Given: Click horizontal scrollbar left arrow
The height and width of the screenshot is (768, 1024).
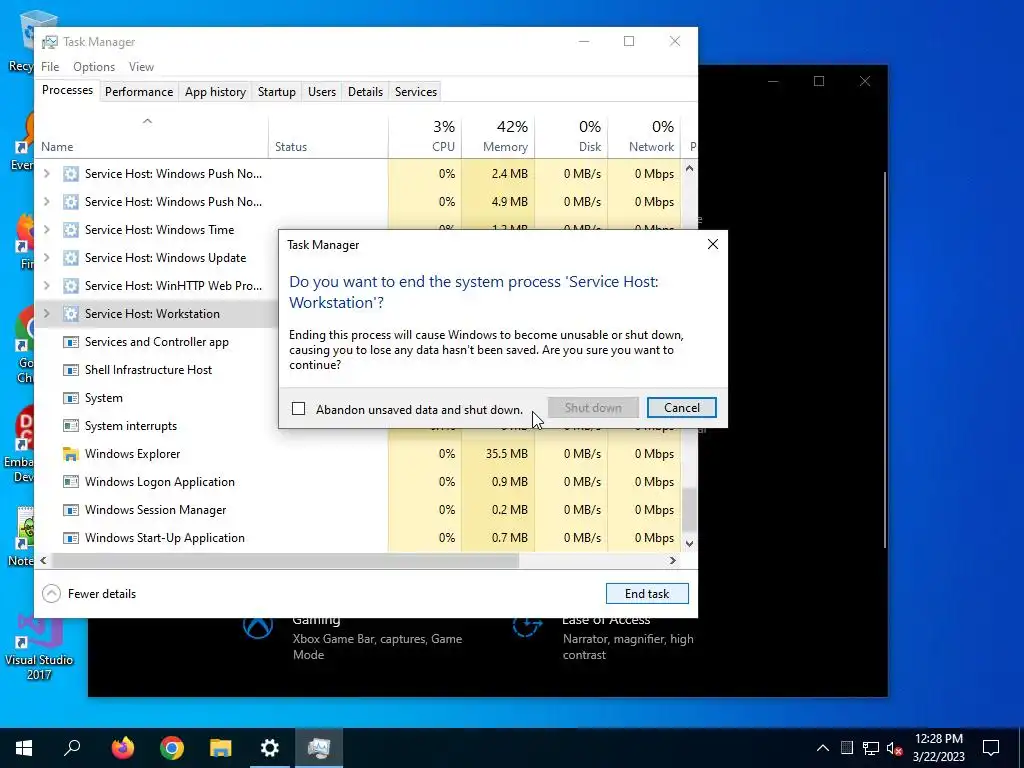Looking at the screenshot, I should [x=43, y=560].
